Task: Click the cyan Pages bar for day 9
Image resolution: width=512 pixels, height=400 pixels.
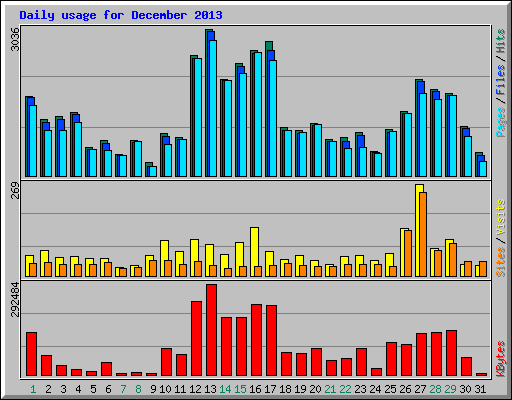Action: (x=153, y=171)
